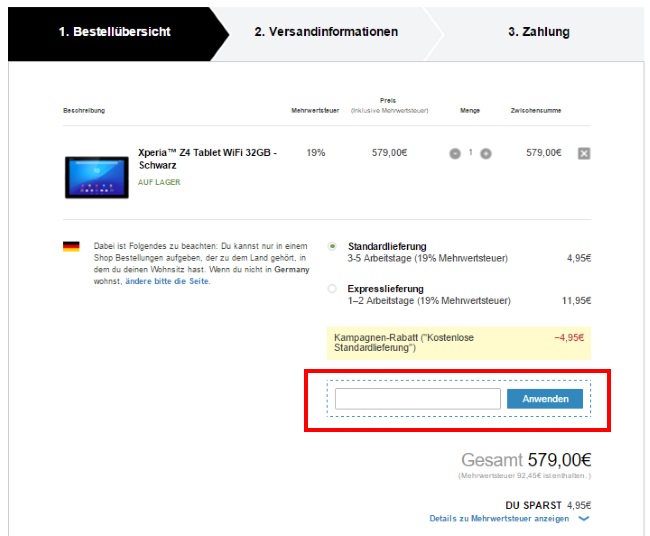Go to step 3. Zahlung

[x=539, y=32]
